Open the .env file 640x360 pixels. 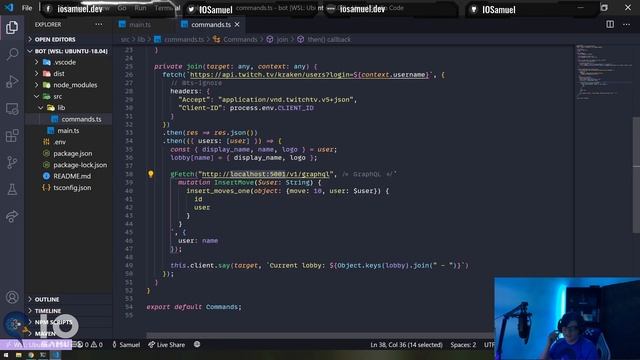[60, 142]
